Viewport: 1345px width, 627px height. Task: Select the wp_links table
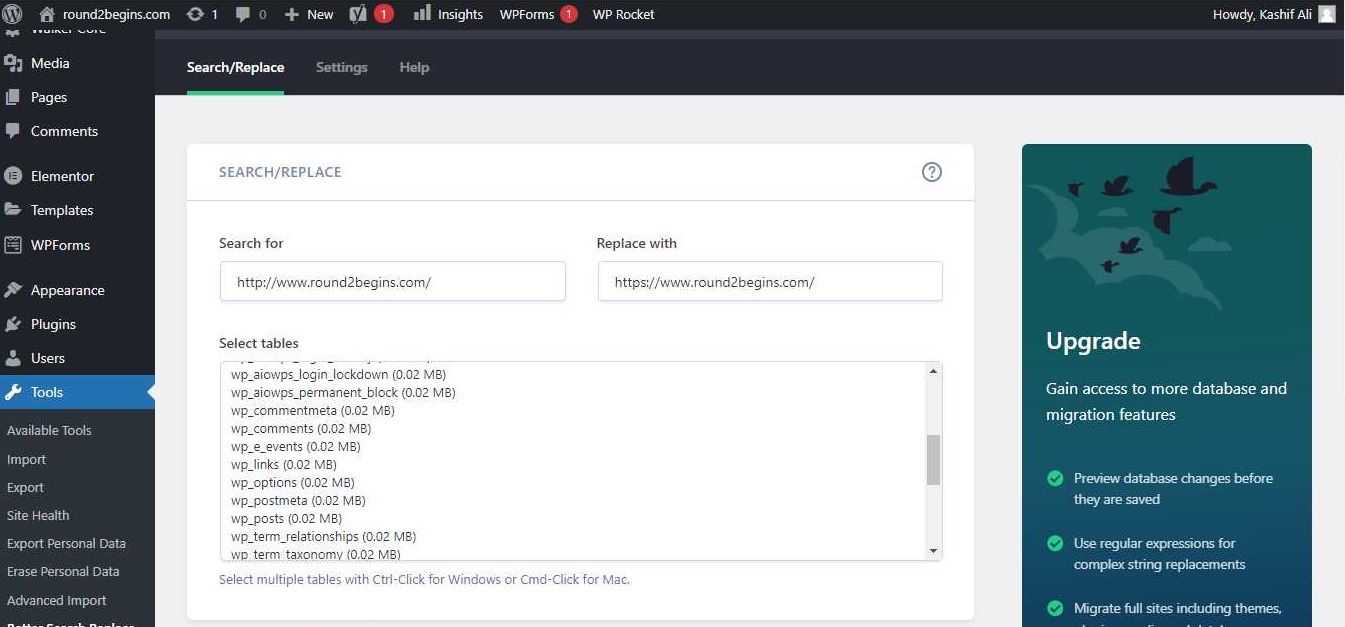pyautogui.click(x=284, y=464)
